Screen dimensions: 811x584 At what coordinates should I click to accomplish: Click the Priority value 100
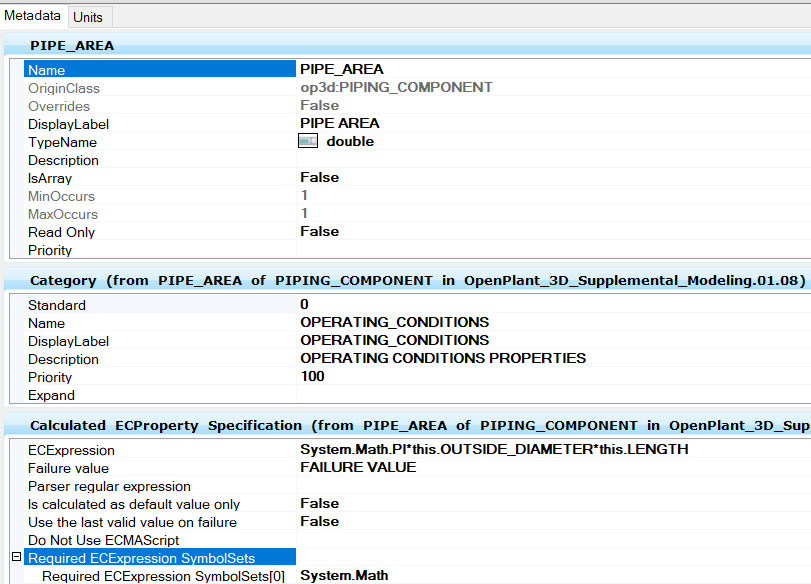coord(312,376)
